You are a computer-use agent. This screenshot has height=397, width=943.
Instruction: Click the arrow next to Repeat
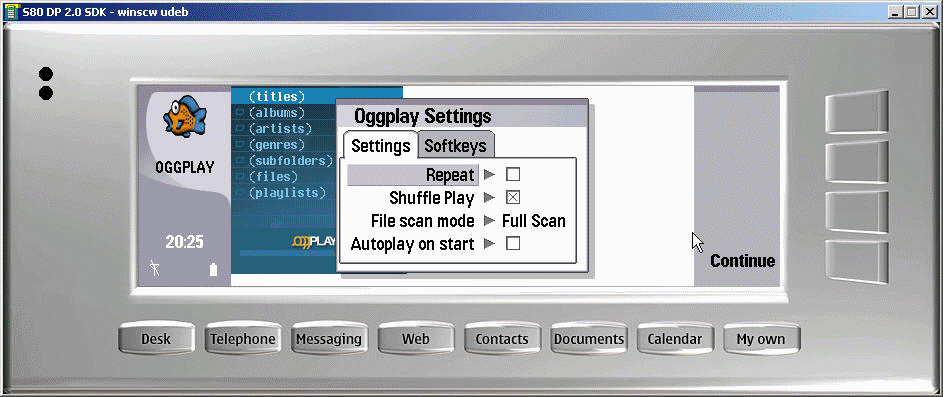pyautogui.click(x=490, y=175)
